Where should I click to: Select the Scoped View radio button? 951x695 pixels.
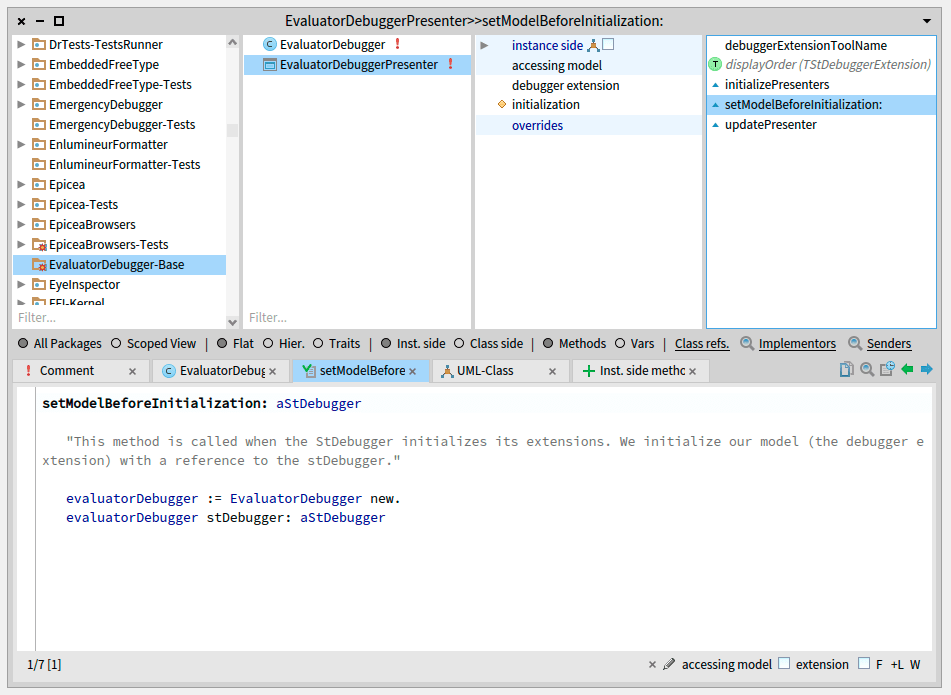coord(116,343)
